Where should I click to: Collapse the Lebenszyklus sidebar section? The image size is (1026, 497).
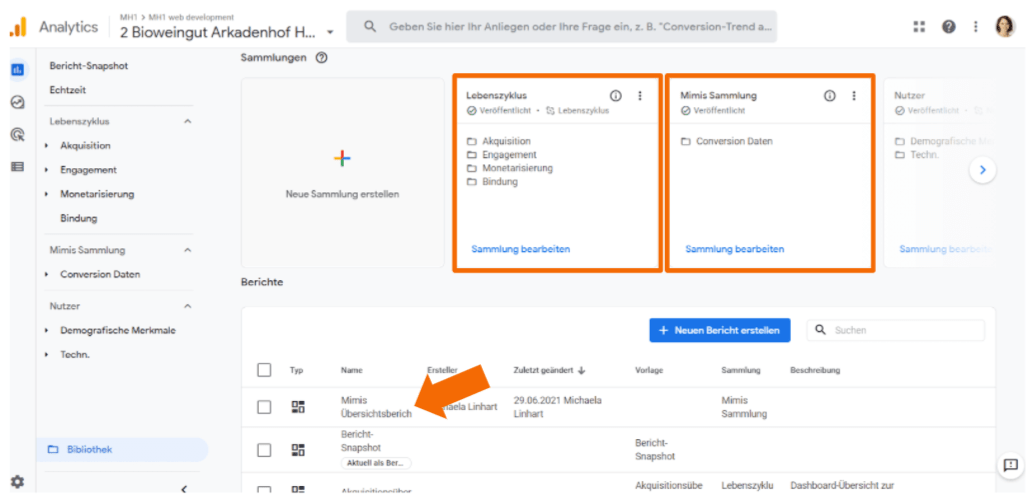188,122
